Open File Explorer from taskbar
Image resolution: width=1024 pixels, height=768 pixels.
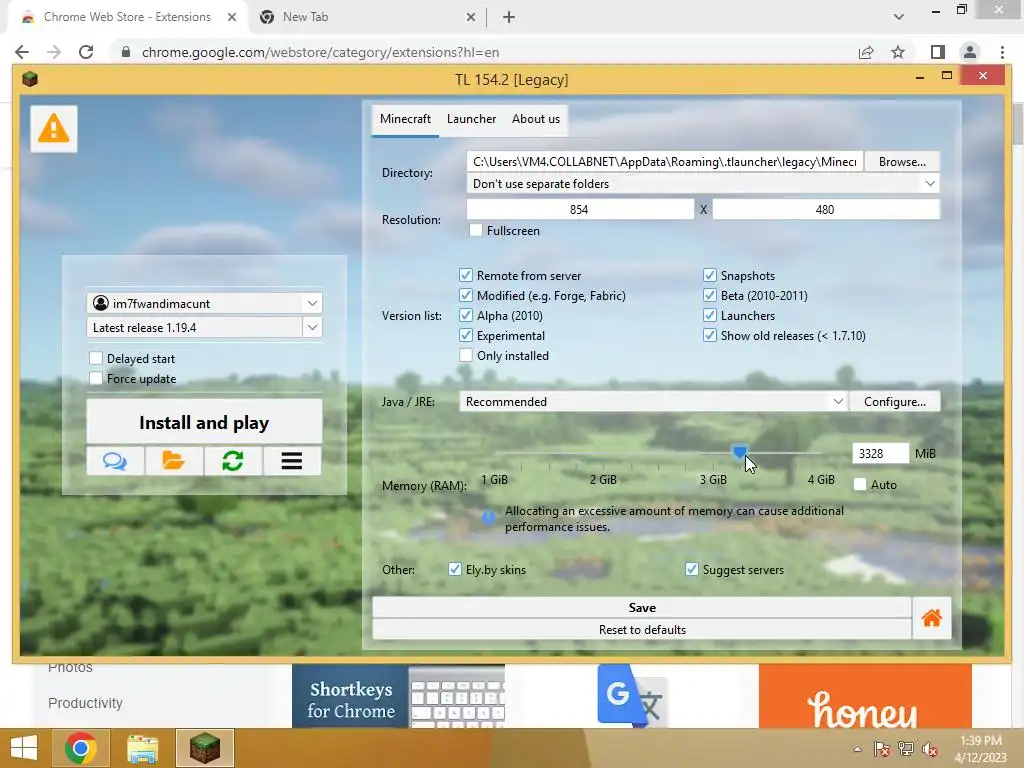coord(142,748)
